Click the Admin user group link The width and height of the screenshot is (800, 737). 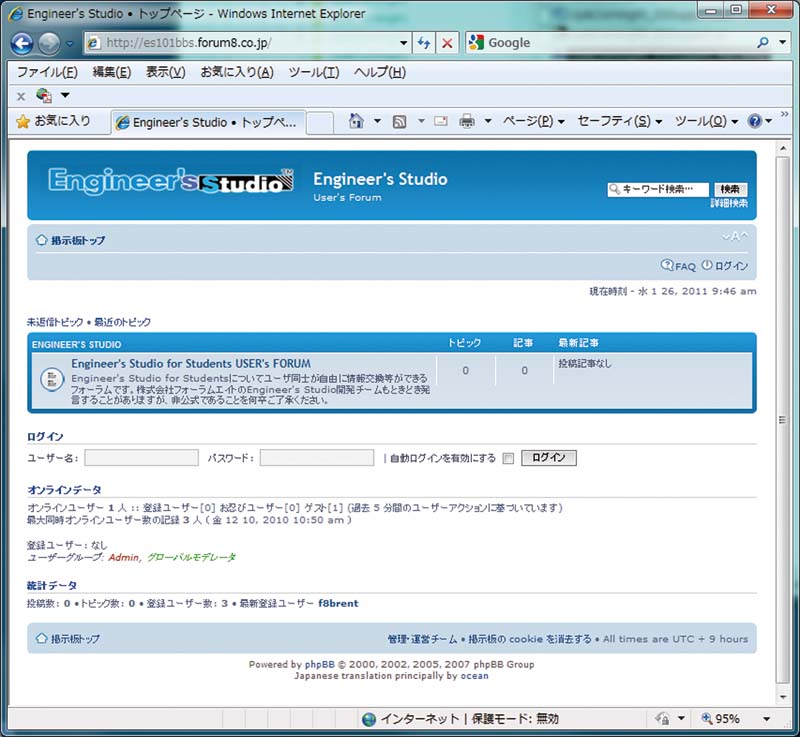(123, 557)
